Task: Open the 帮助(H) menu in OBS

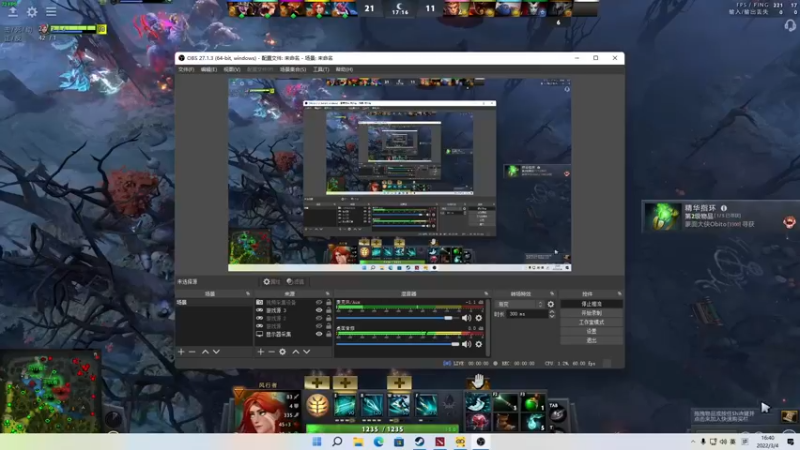Action: pos(344,69)
